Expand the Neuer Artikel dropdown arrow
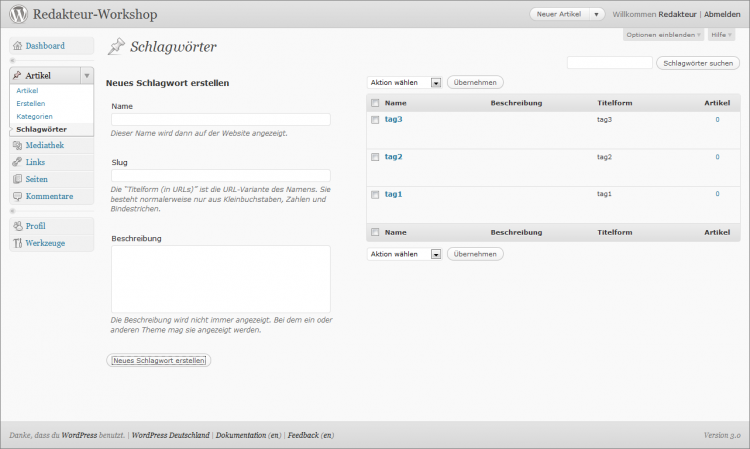 [597, 15]
